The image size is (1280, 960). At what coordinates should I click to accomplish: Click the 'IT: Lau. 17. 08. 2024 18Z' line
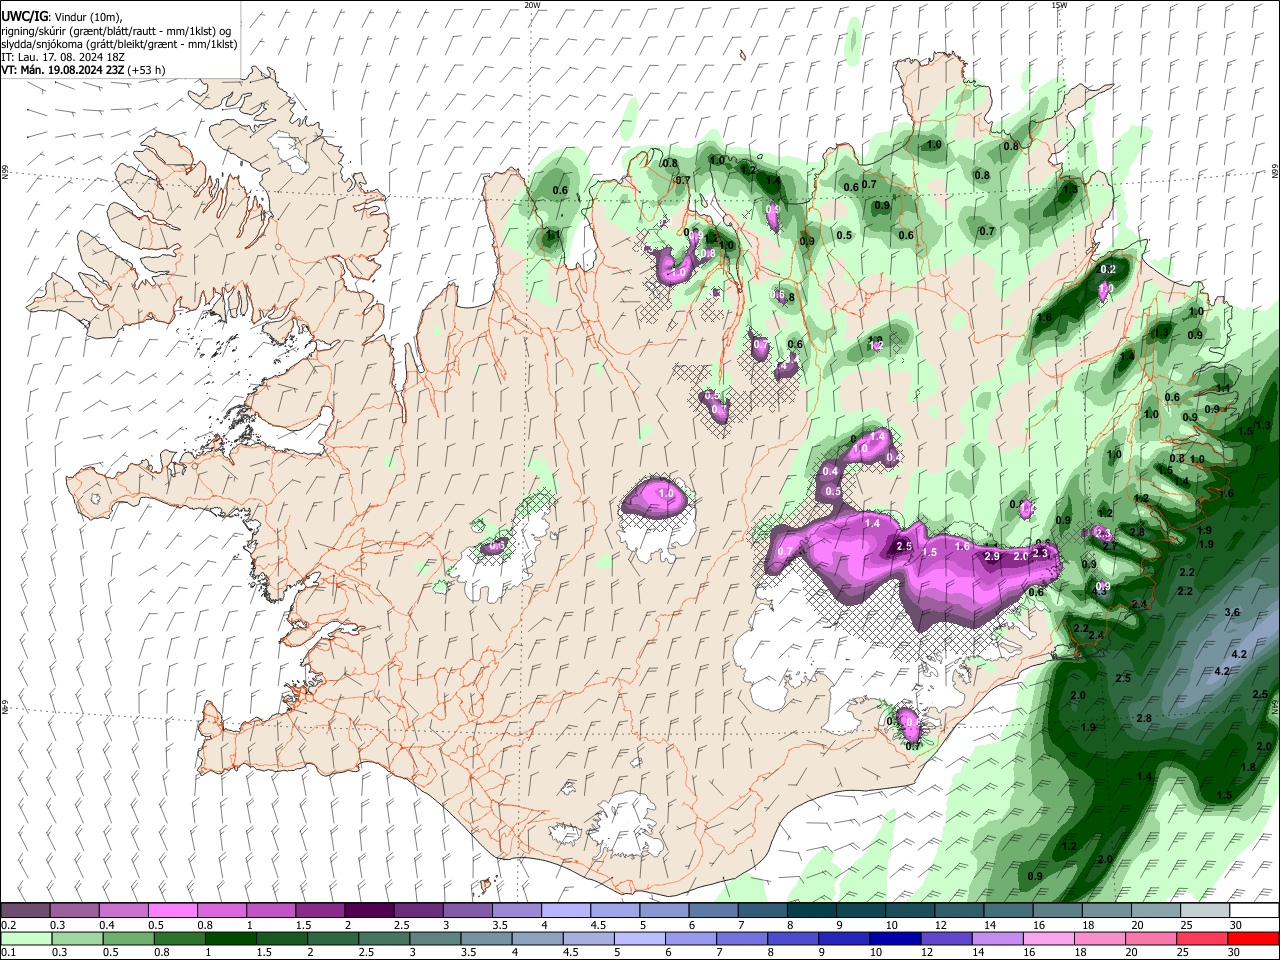(x=63, y=57)
